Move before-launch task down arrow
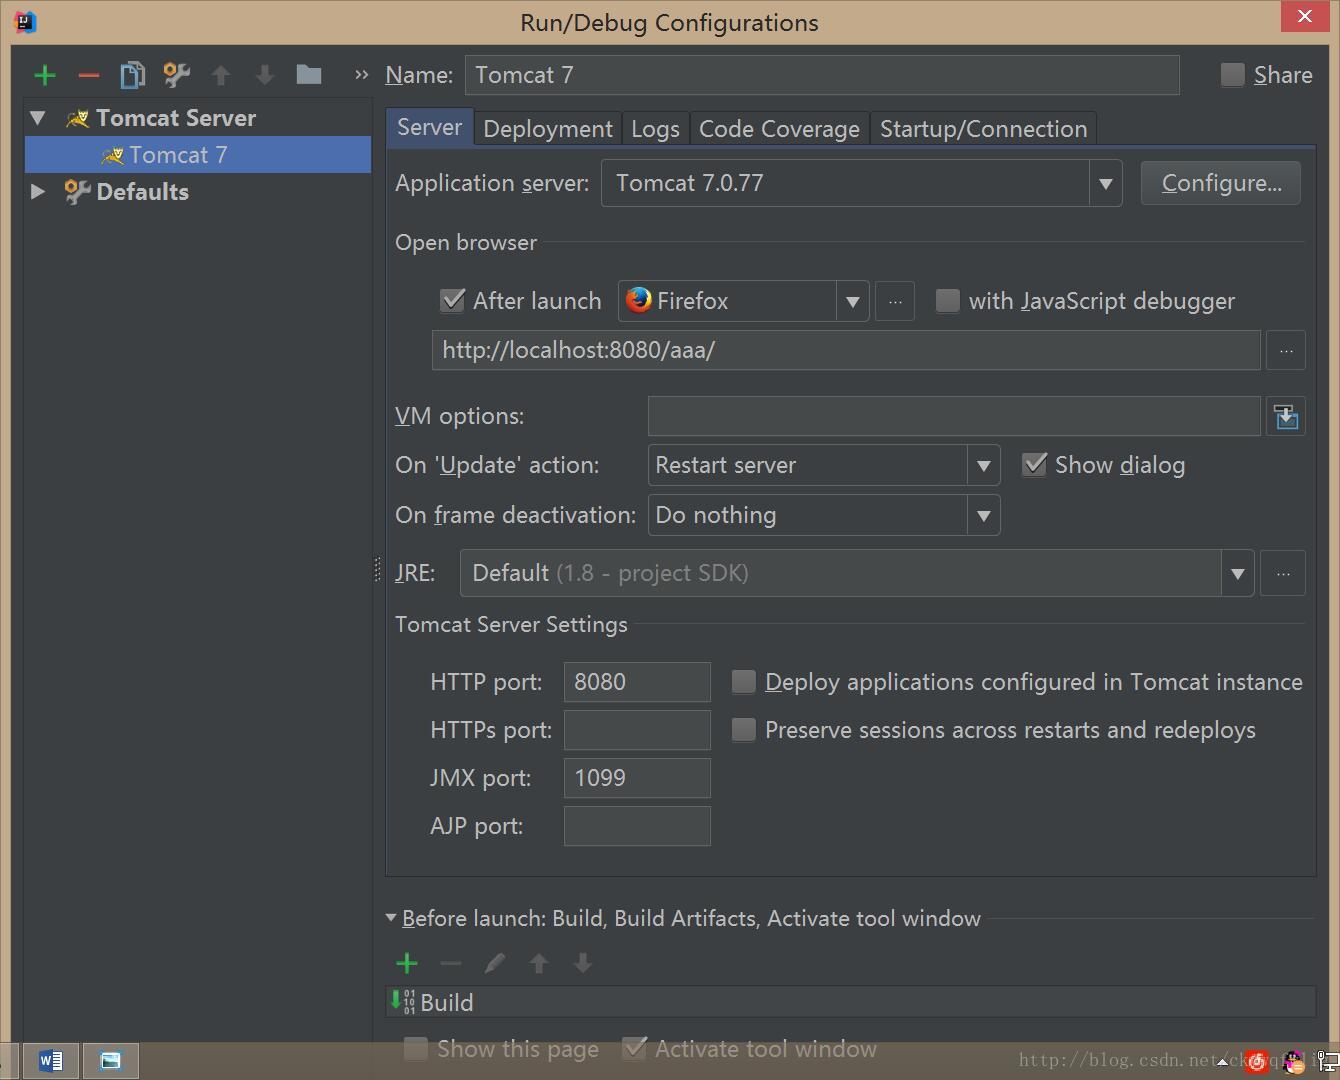The height and width of the screenshot is (1080, 1340). (x=583, y=963)
